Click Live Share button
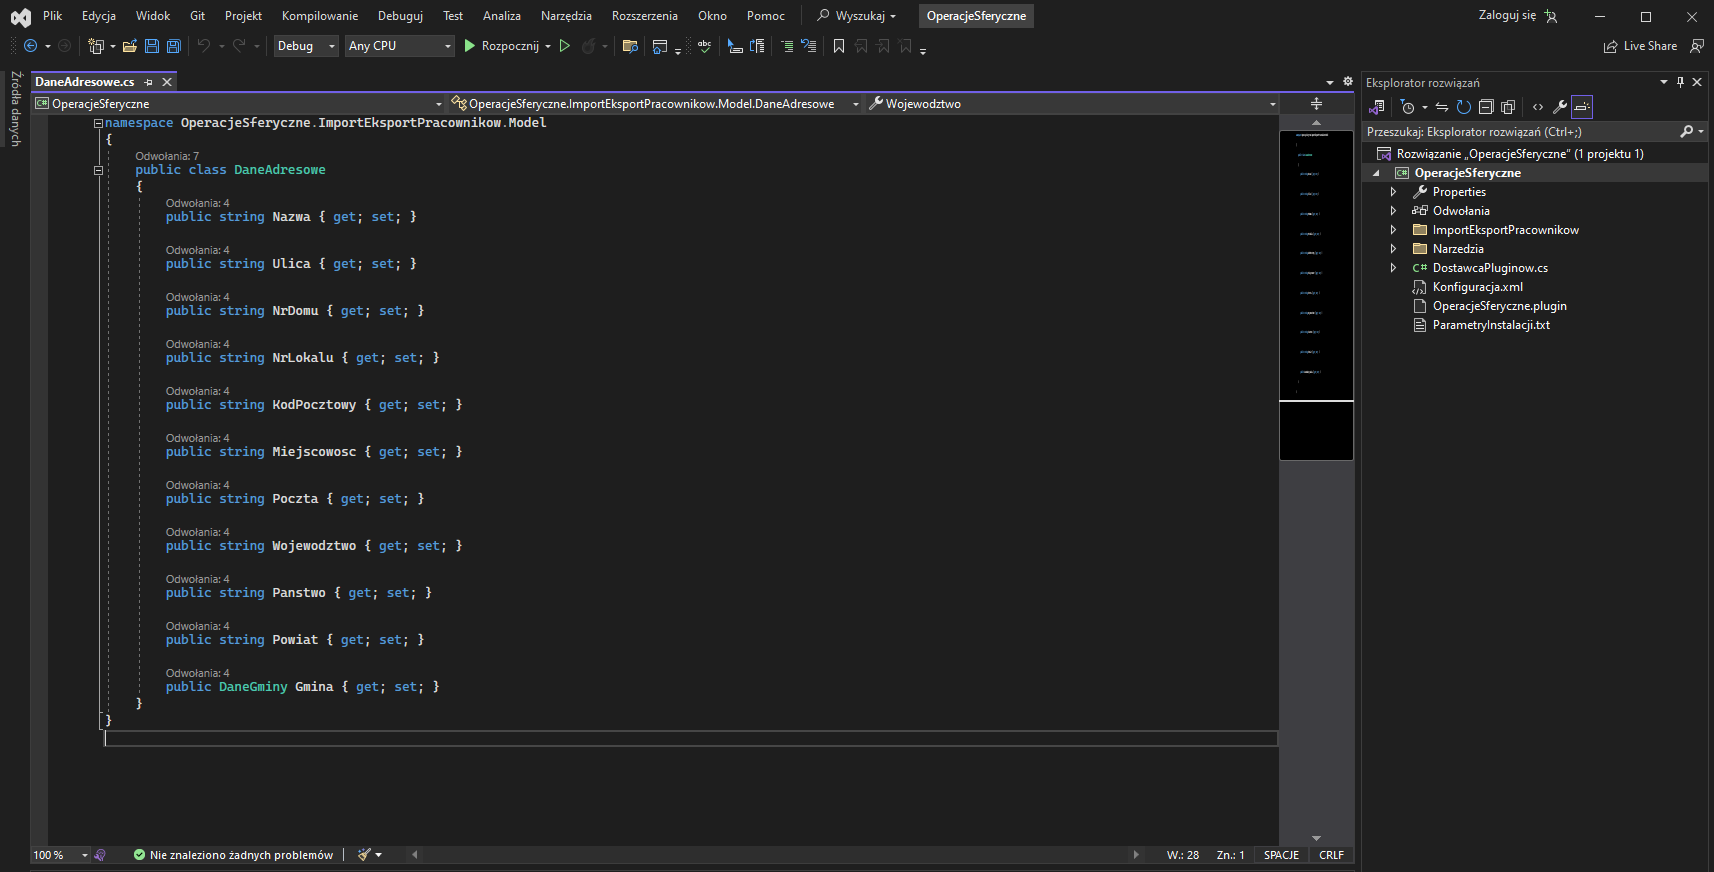The image size is (1714, 872). pos(1640,46)
